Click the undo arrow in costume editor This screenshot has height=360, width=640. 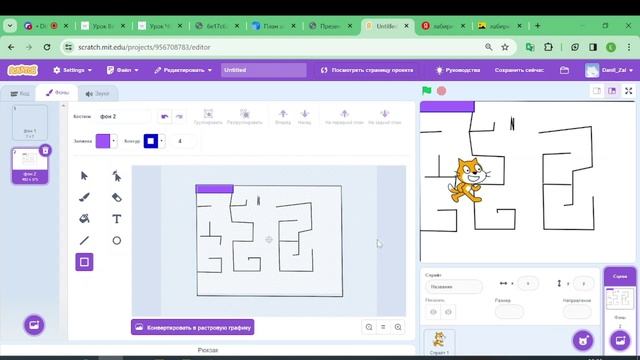pos(164,117)
